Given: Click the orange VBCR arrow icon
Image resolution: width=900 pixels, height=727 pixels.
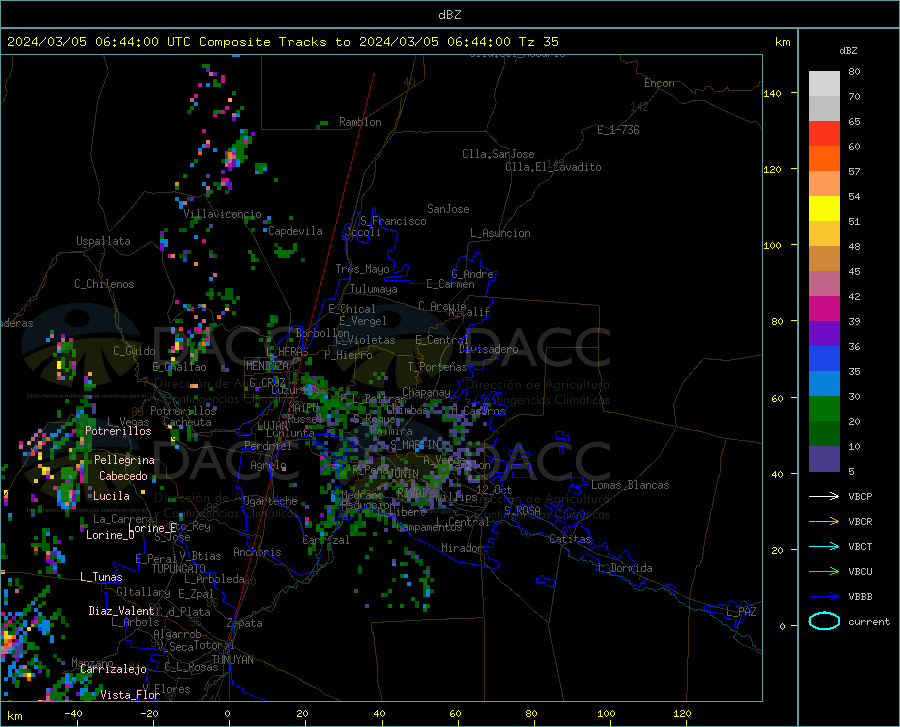Looking at the screenshot, I should point(824,522).
